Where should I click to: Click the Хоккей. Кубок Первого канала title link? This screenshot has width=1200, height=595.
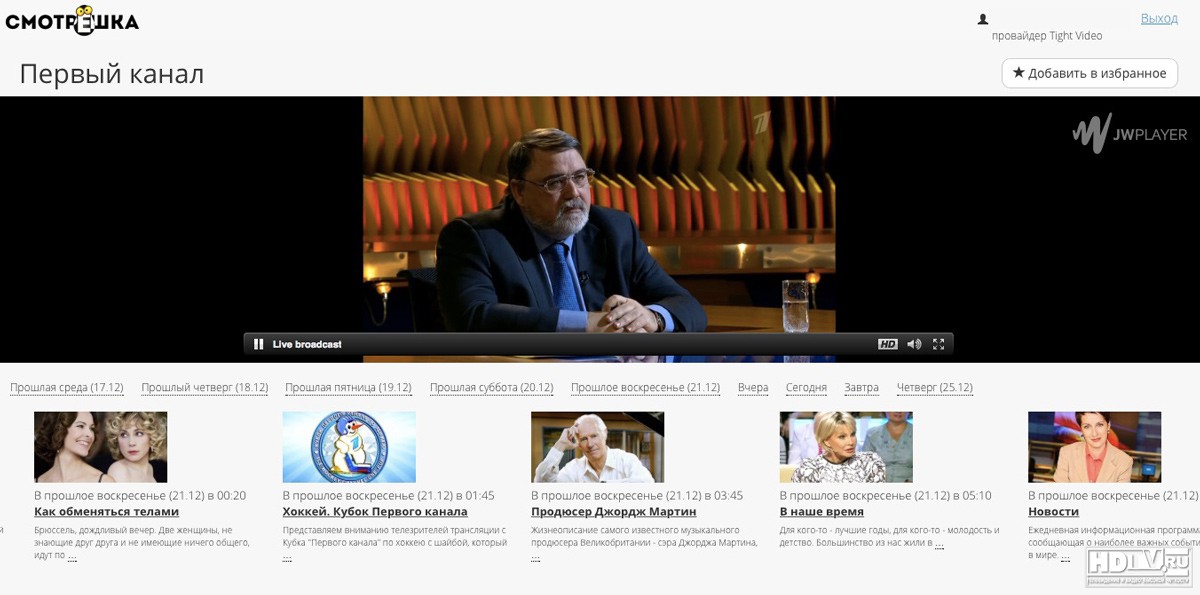coord(375,512)
